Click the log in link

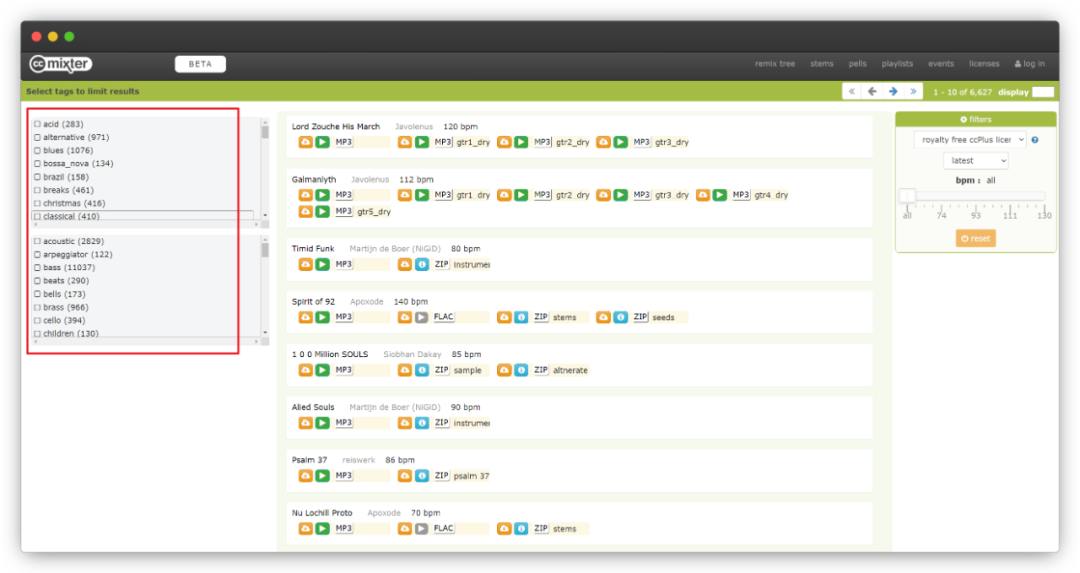tap(1029, 64)
